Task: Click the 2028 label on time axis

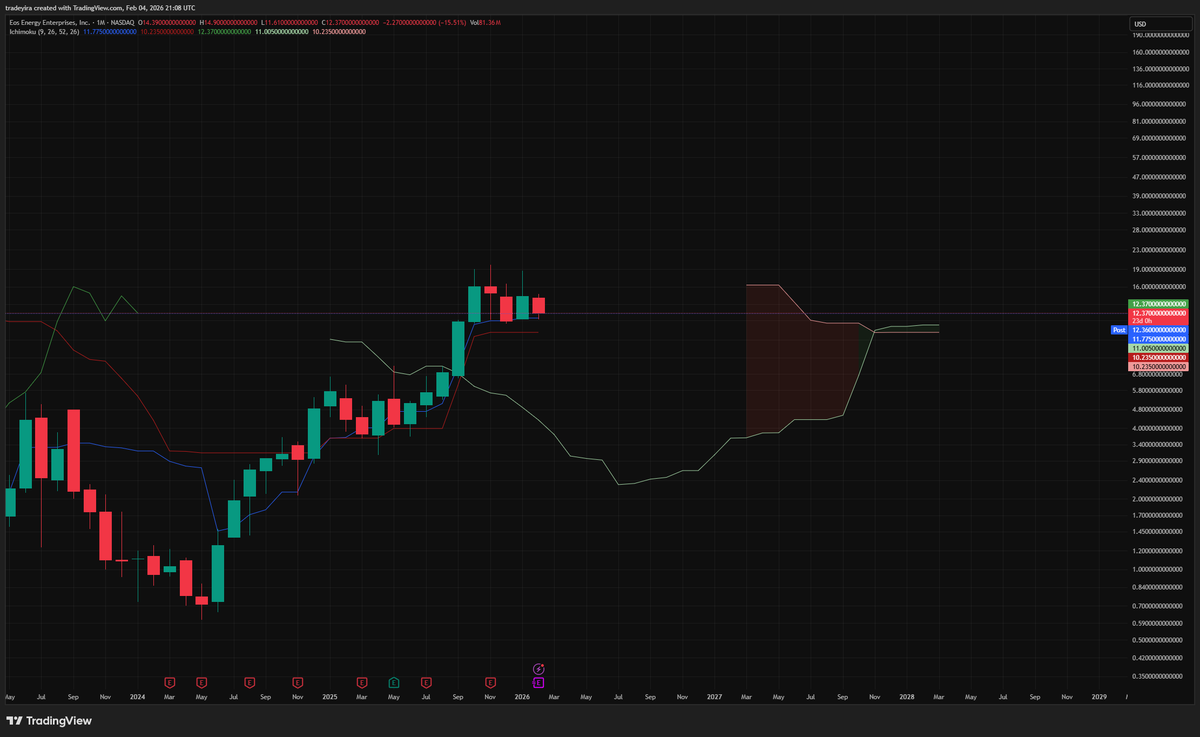Action: tap(907, 696)
